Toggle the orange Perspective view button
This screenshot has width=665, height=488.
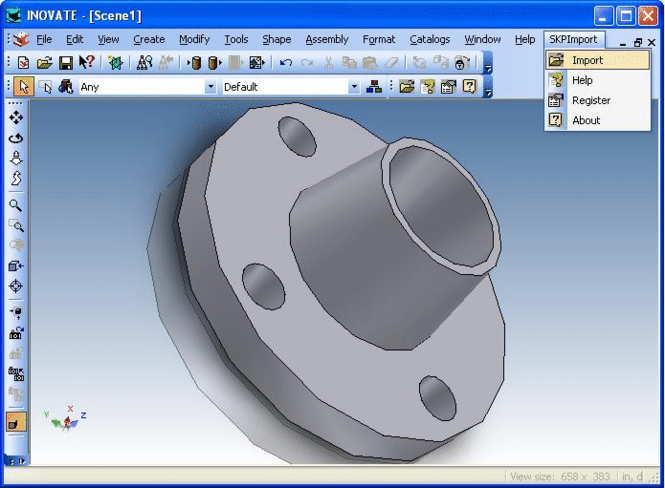coord(16,422)
